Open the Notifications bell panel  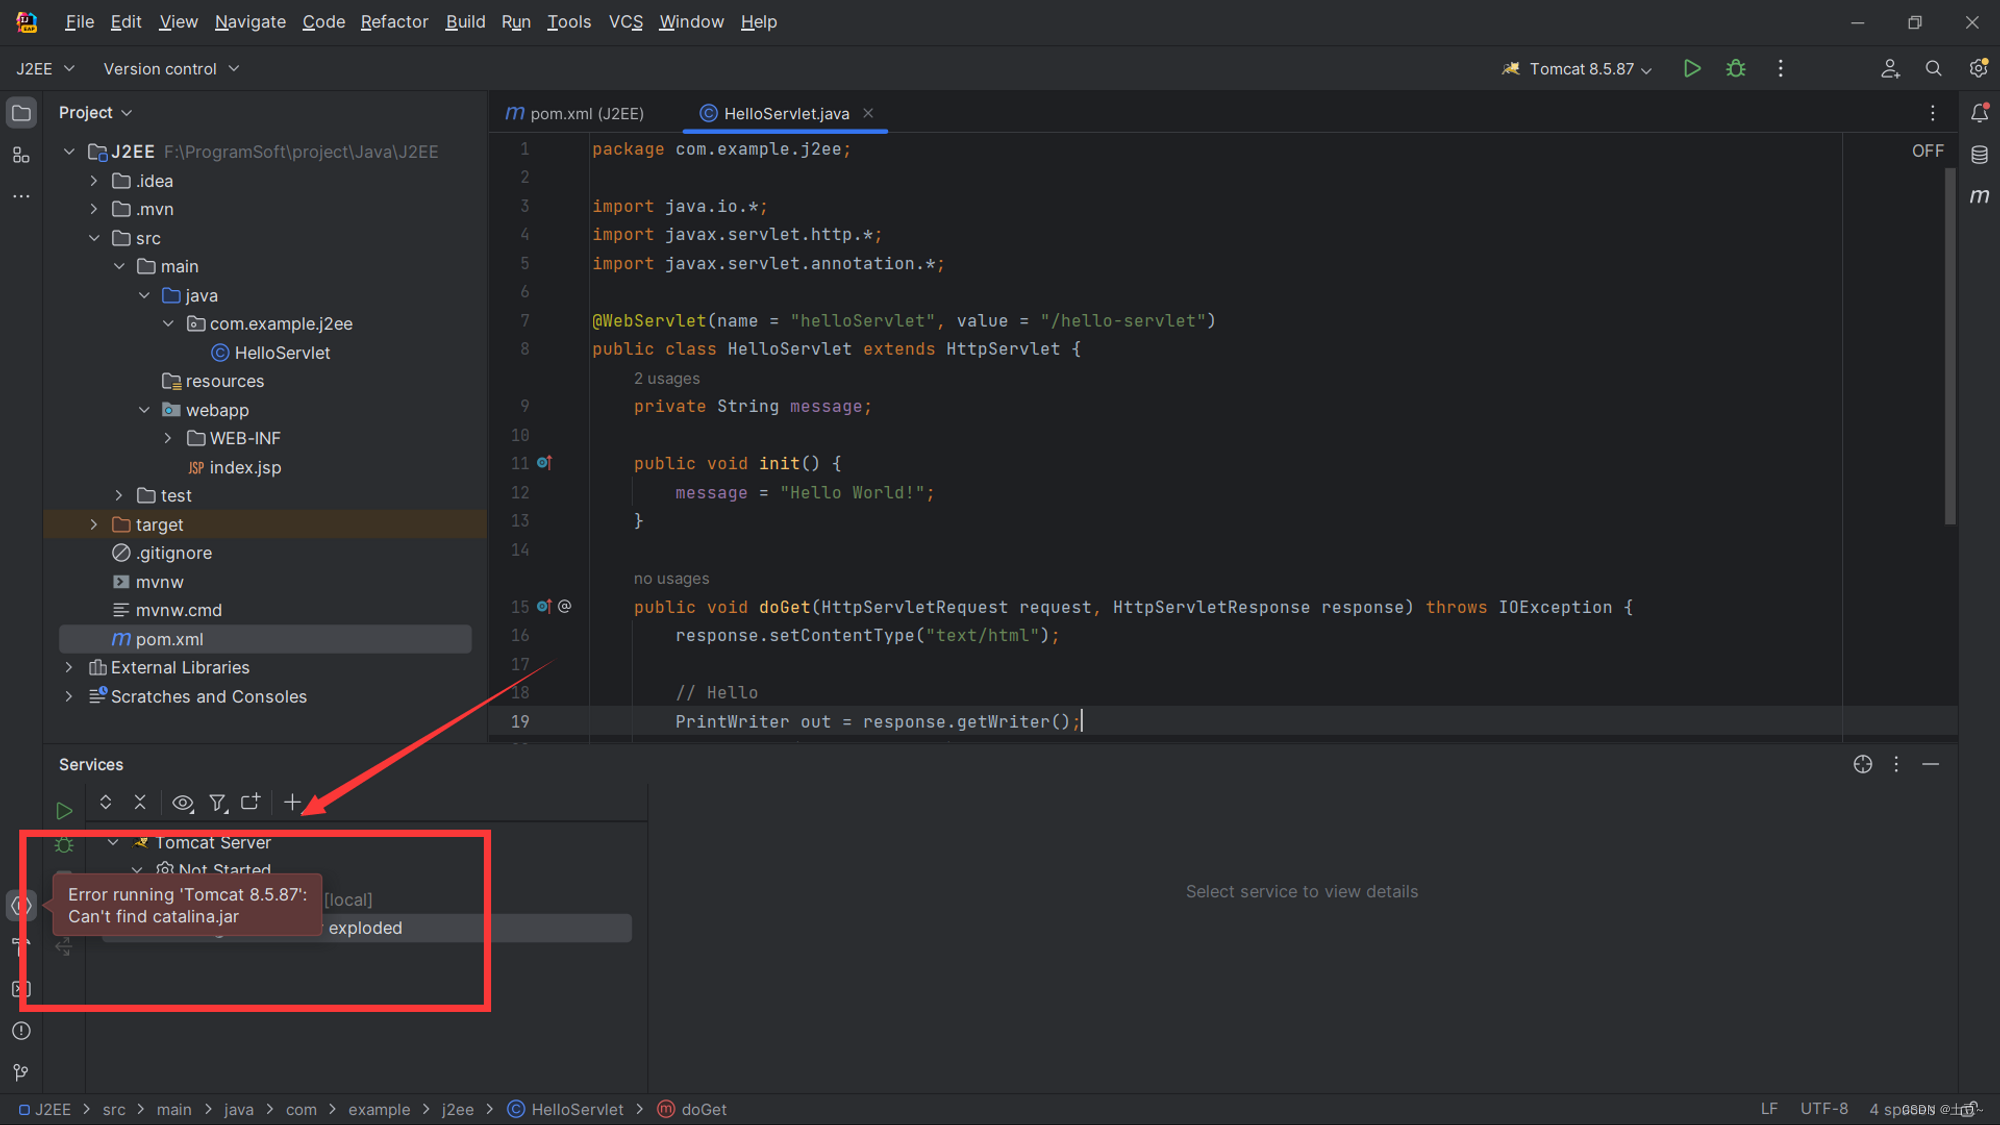point(1979,113)
